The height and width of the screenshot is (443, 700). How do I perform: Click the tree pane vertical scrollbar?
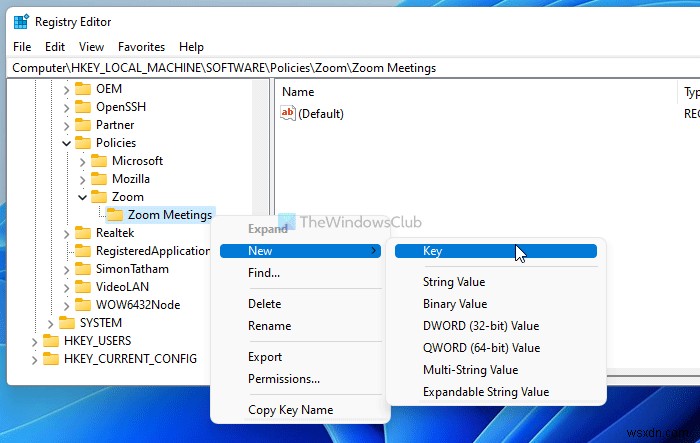260,147
